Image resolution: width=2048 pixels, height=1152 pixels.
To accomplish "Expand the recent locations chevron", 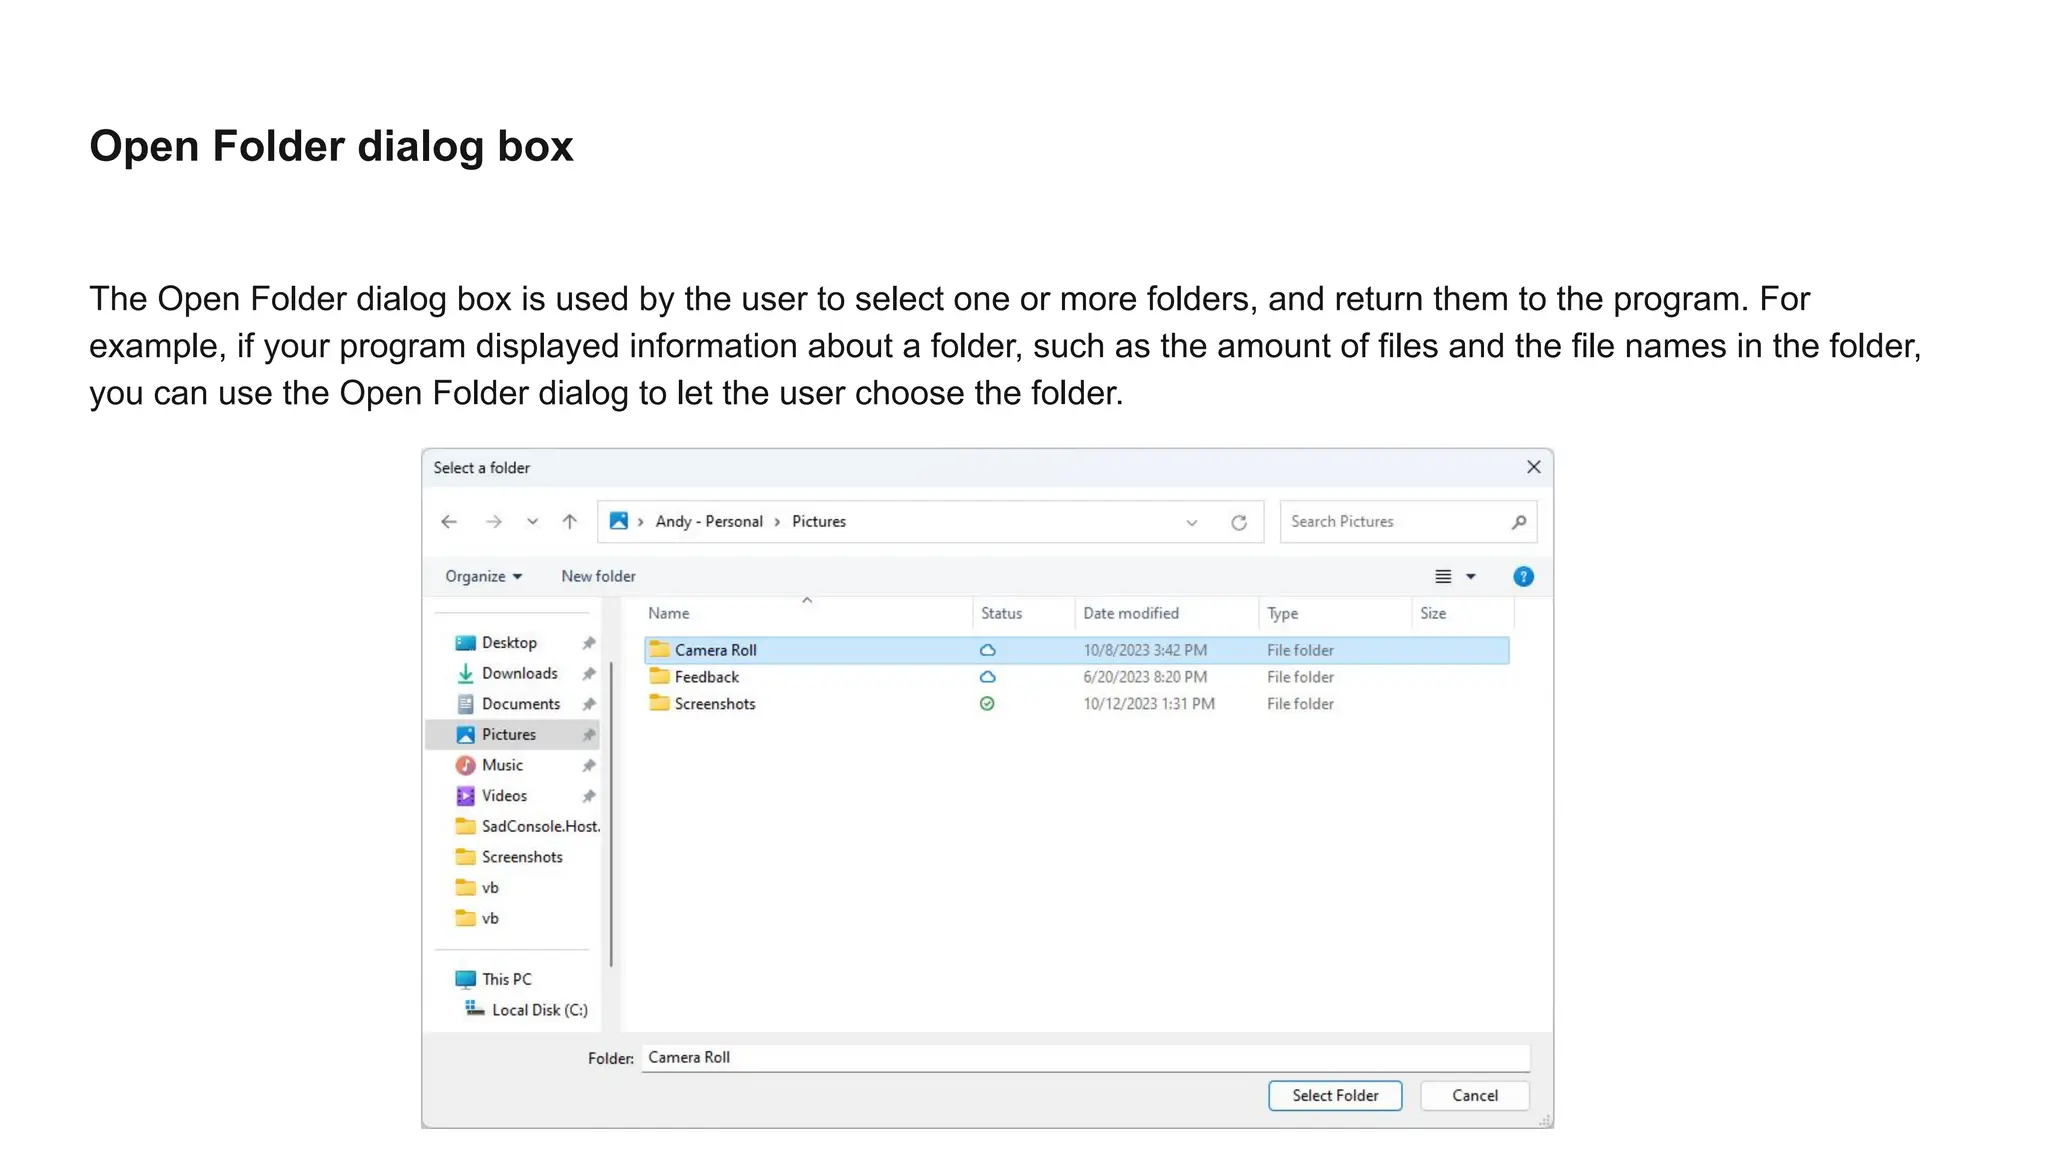I will pyautogui.click(x=532, y=522).
